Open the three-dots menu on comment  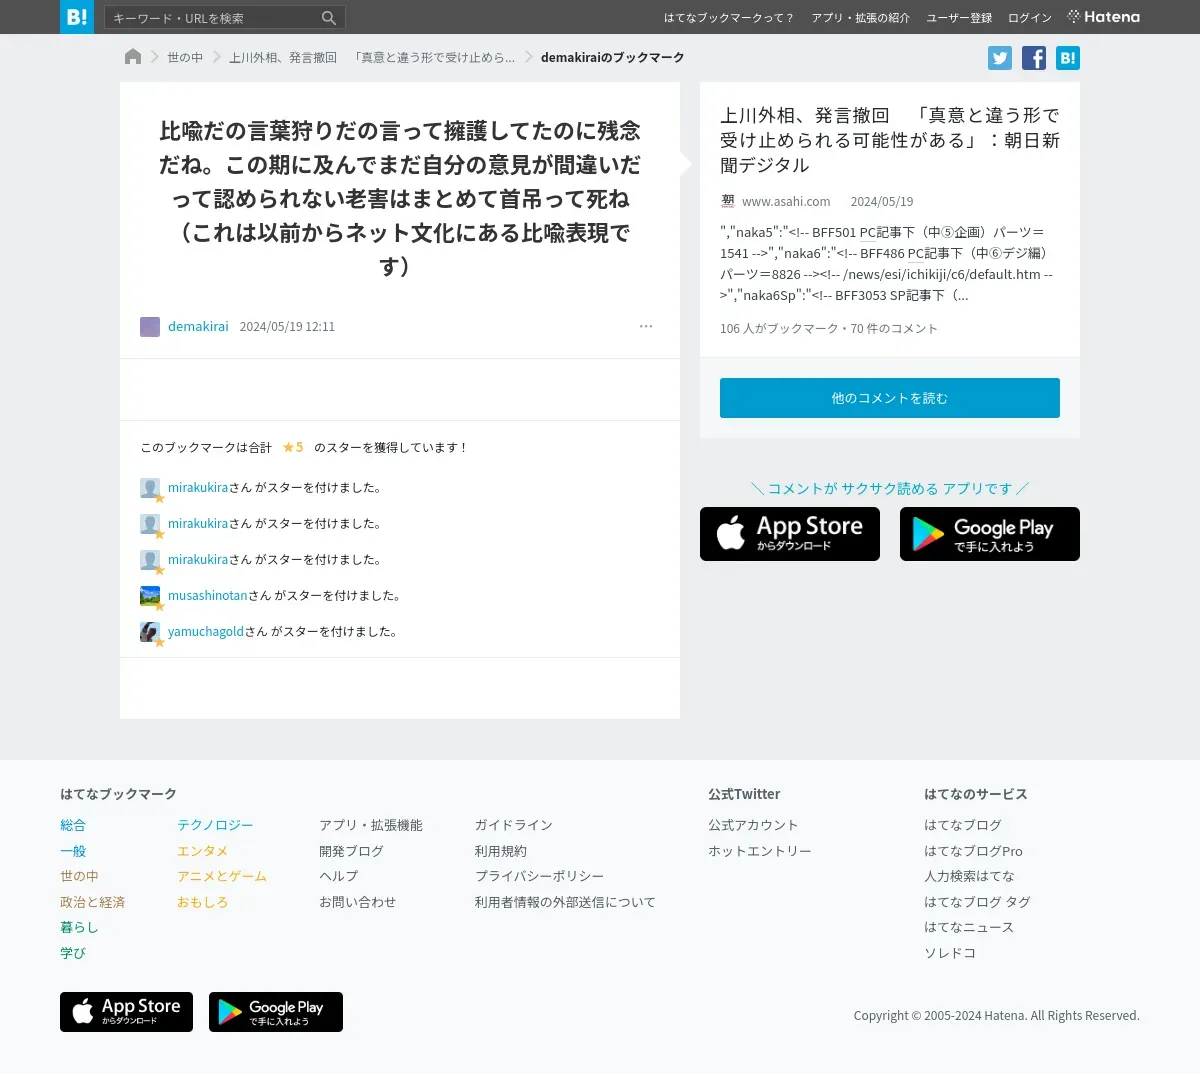(646, 326)
